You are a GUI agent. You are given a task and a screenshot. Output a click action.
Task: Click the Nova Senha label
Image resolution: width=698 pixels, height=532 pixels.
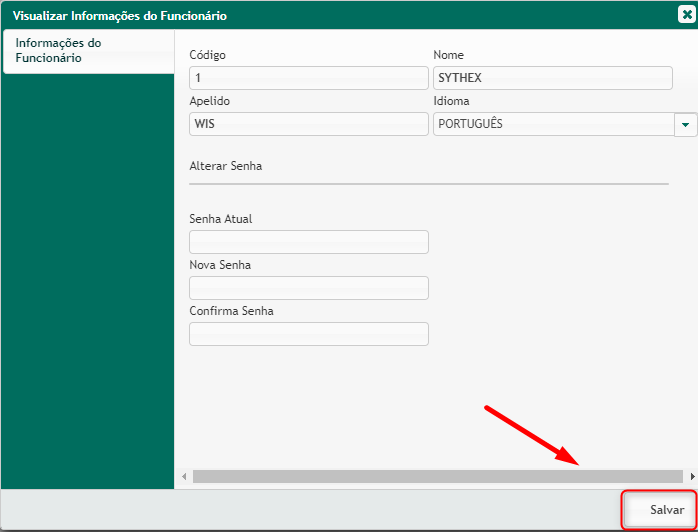pos(220,265)
